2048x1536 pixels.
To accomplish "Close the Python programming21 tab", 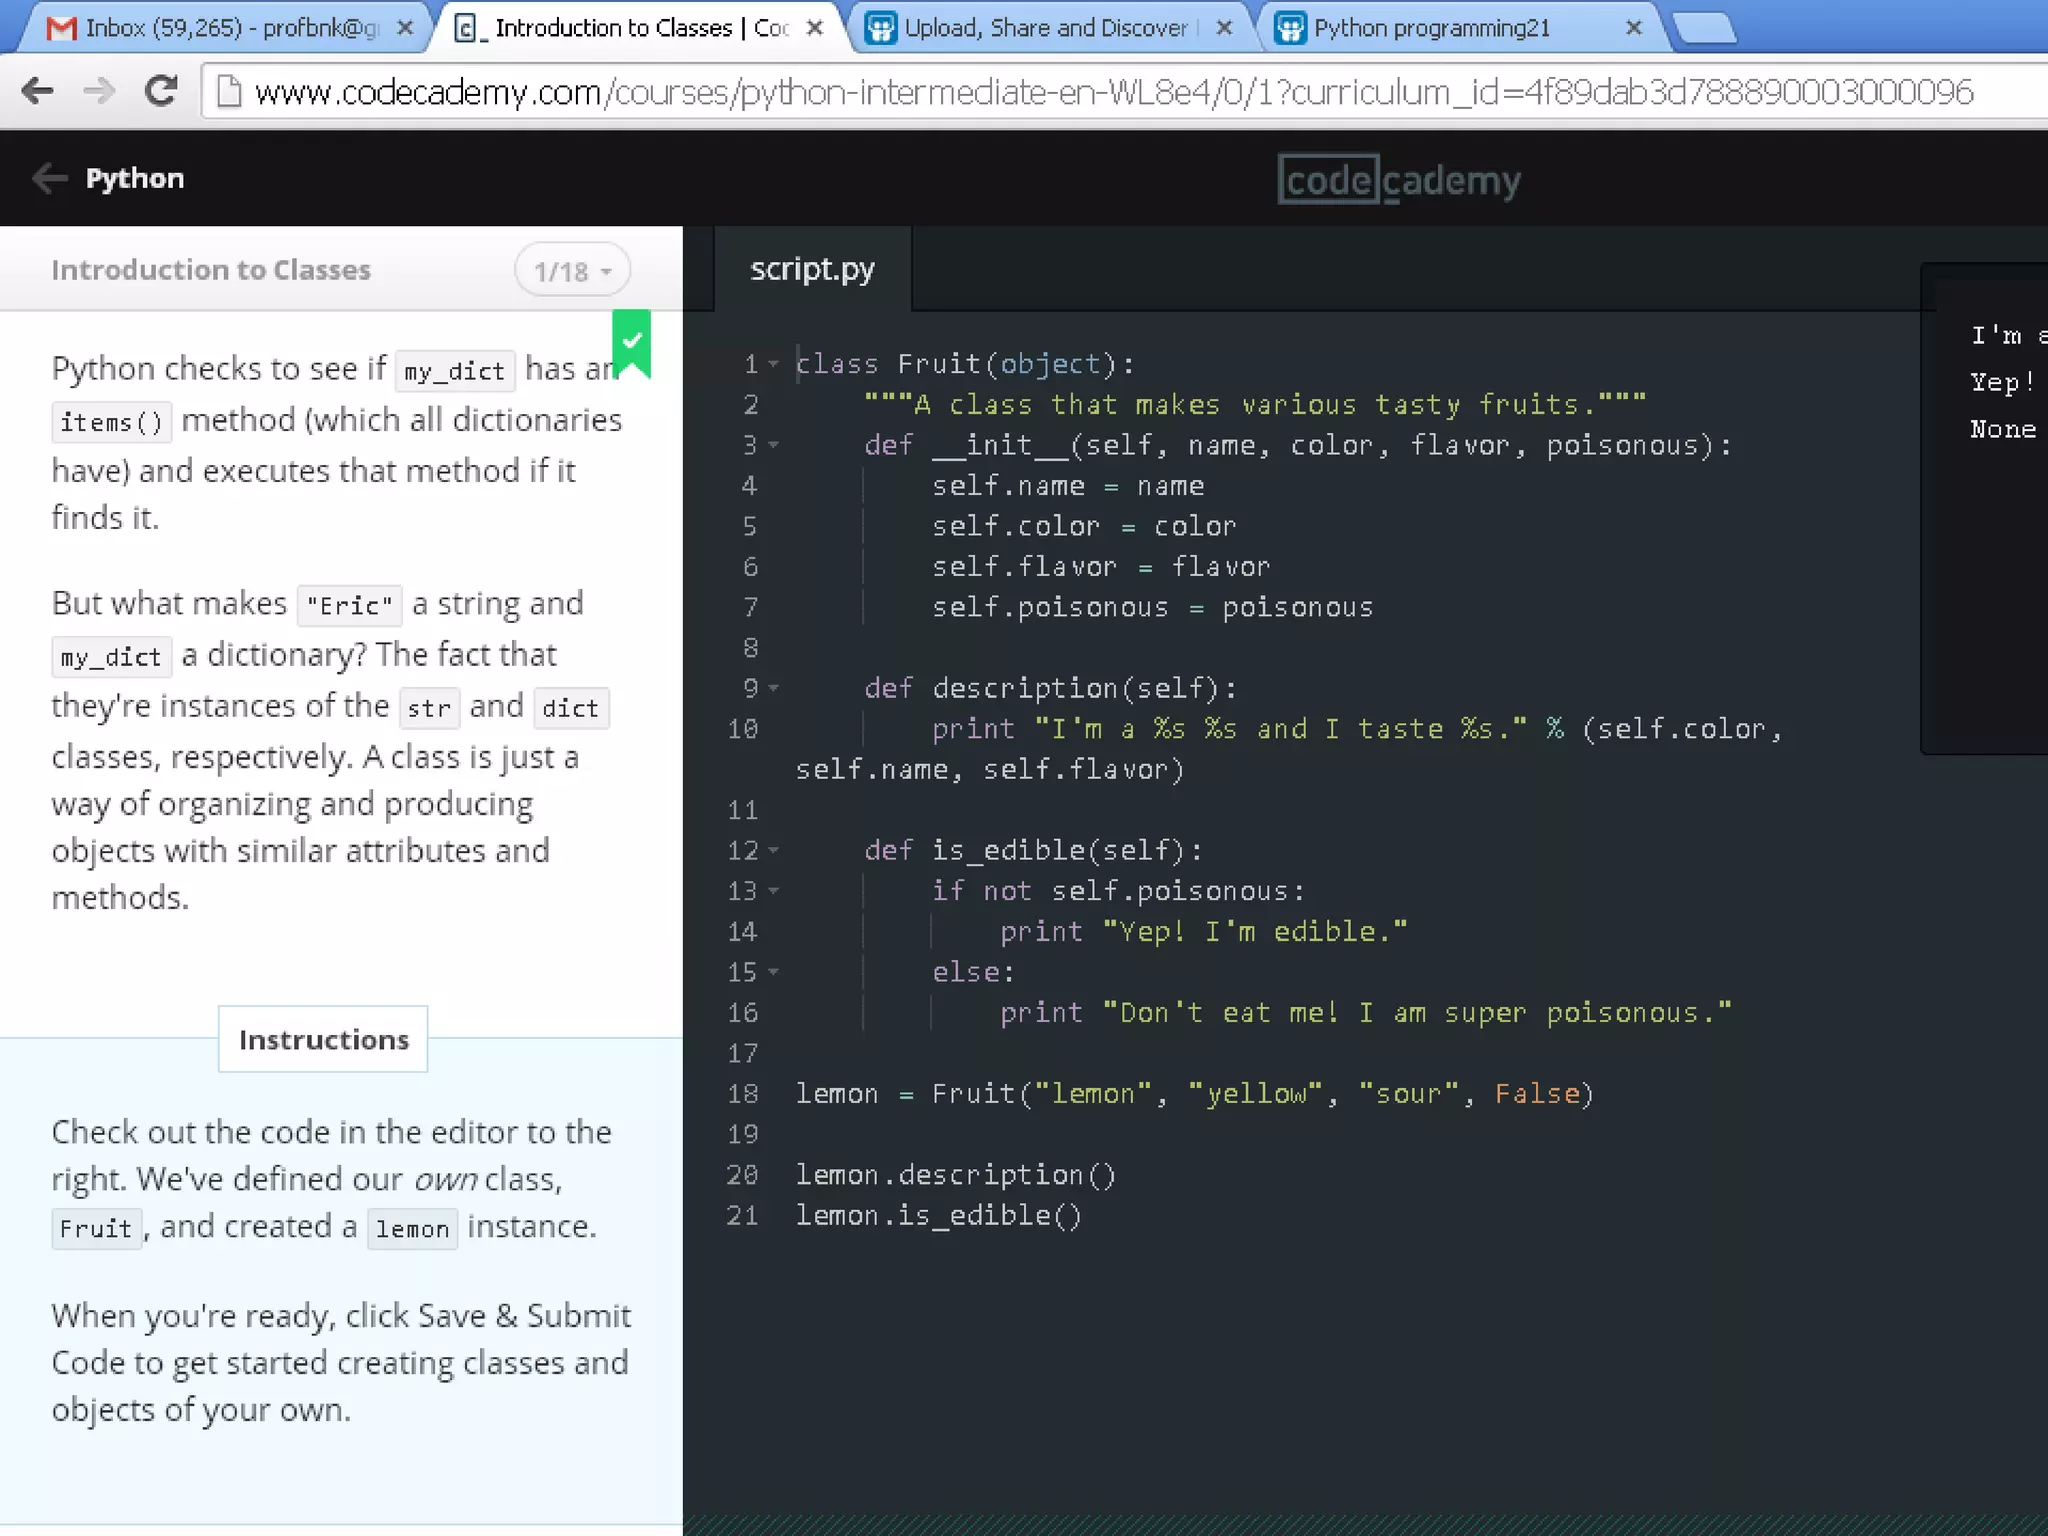I will tap(1634, 28).
